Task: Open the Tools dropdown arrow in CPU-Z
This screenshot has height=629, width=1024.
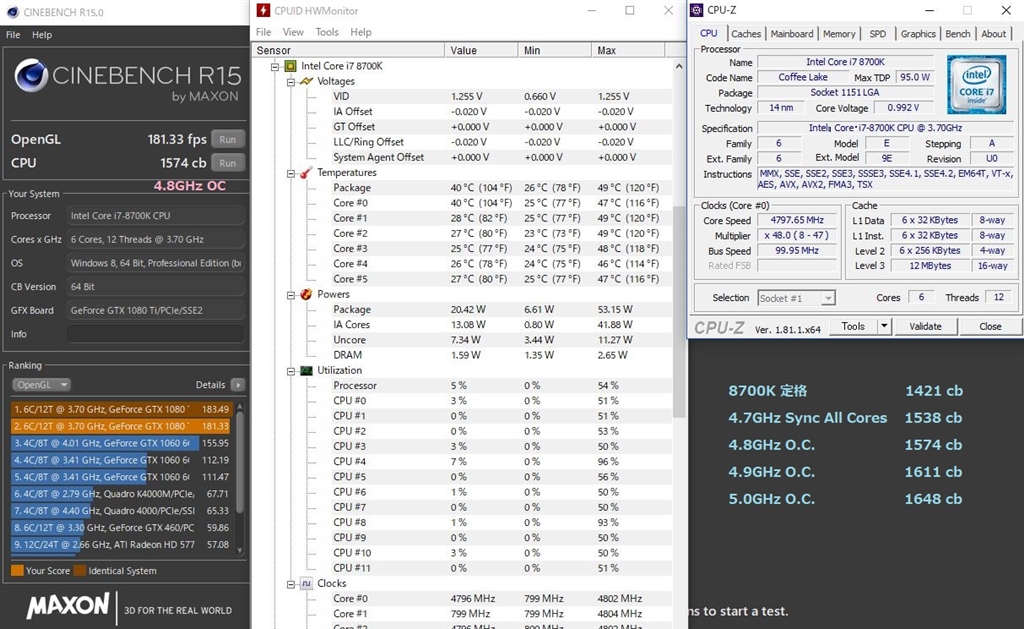Action: point(884,326)
